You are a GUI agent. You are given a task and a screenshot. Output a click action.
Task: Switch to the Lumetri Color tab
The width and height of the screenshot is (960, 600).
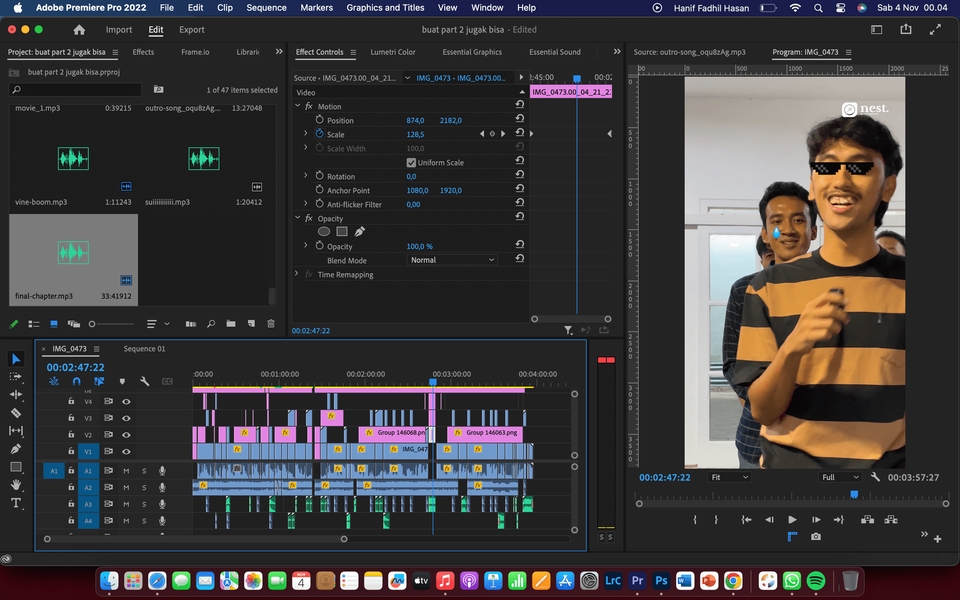coord(392,52)
